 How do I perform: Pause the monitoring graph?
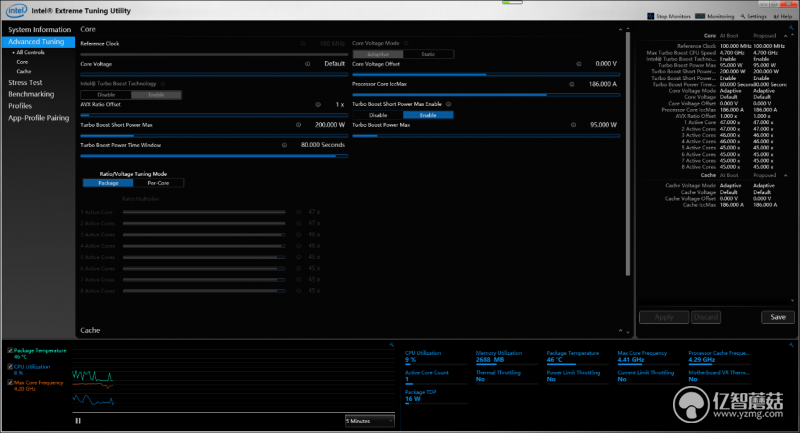pyautogui.click(x=78, y=421)
